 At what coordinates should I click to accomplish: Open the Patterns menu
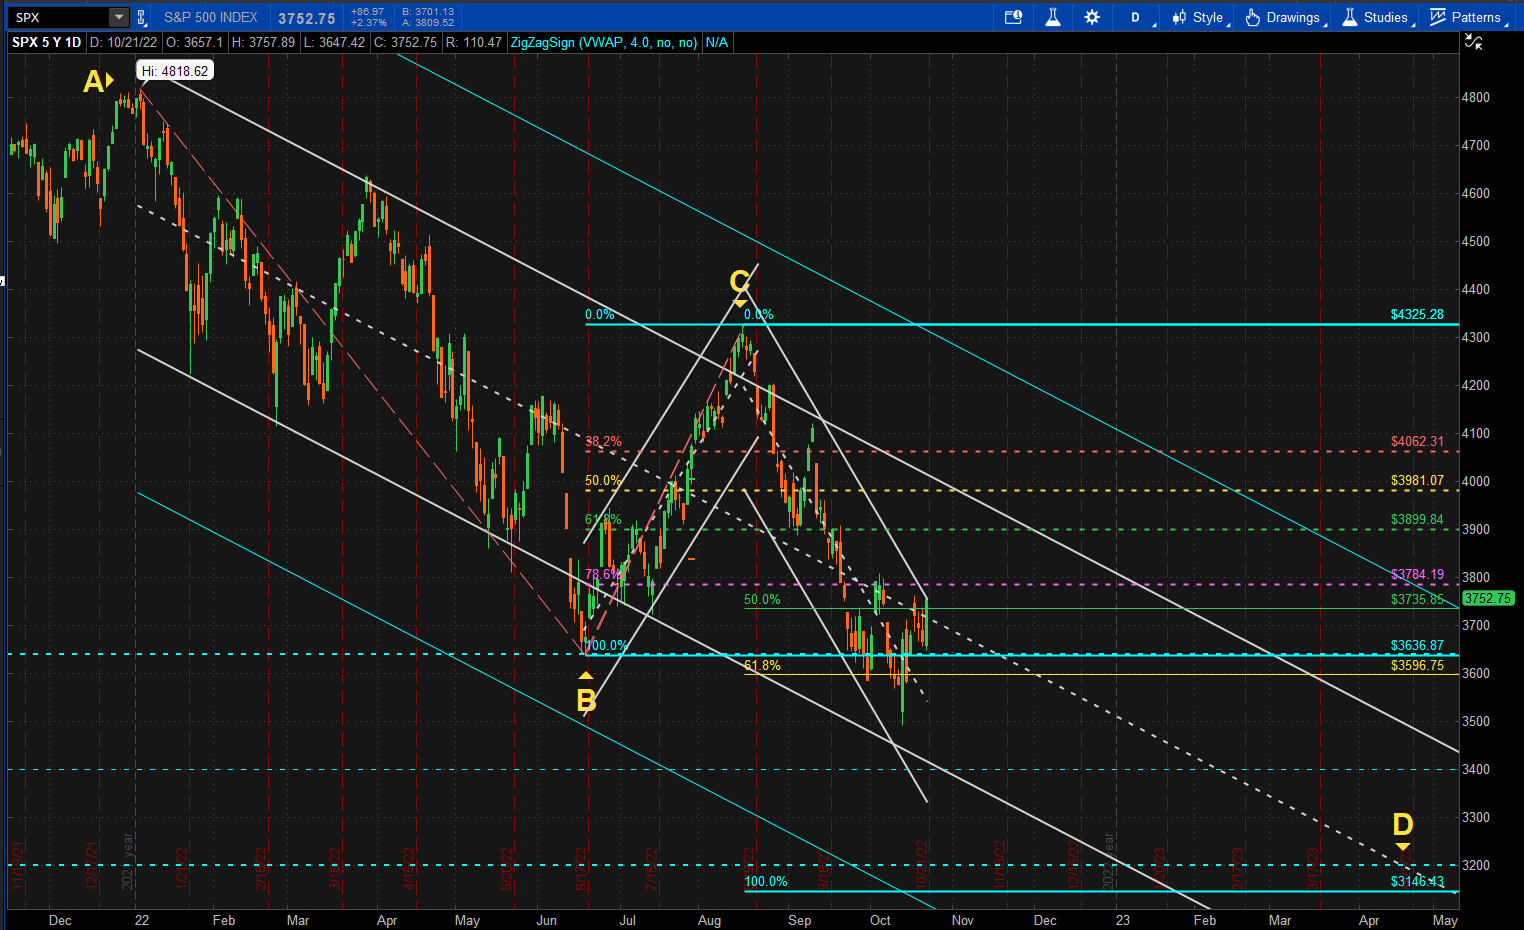(1467, 17)
